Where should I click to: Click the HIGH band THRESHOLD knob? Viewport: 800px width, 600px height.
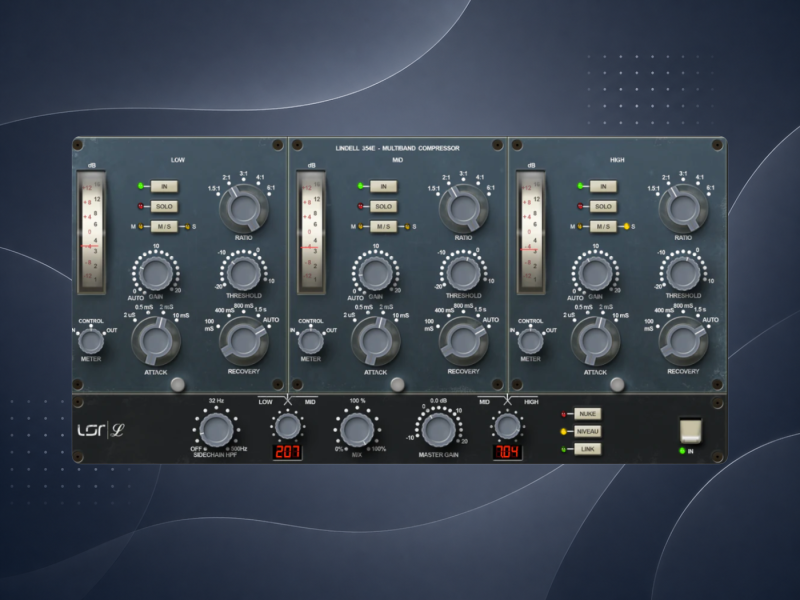click(x=683, y=273)
